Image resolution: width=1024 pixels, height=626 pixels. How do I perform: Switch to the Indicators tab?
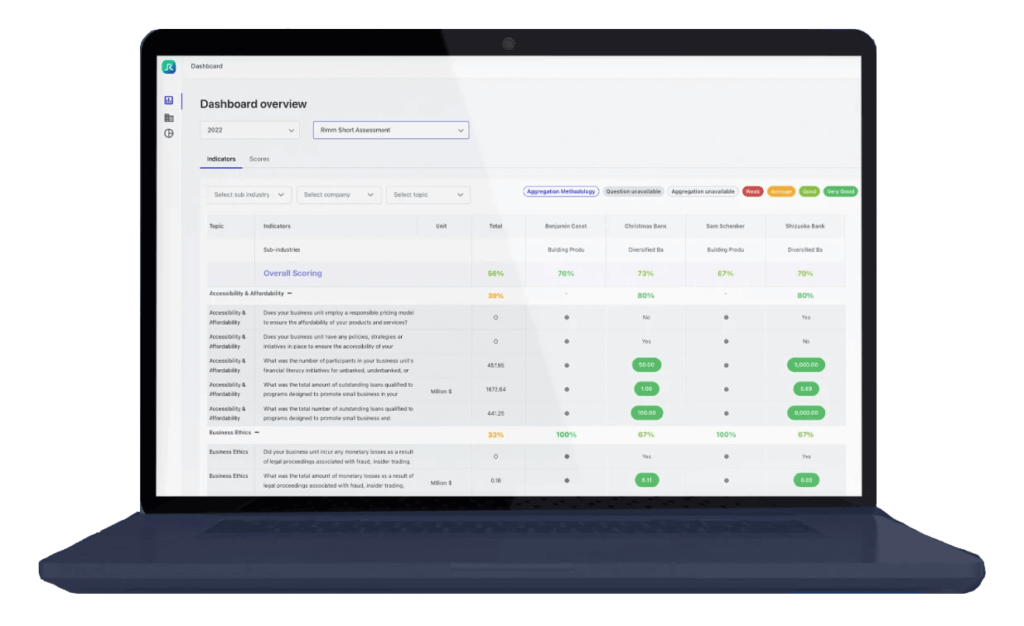tap(221, 159)
